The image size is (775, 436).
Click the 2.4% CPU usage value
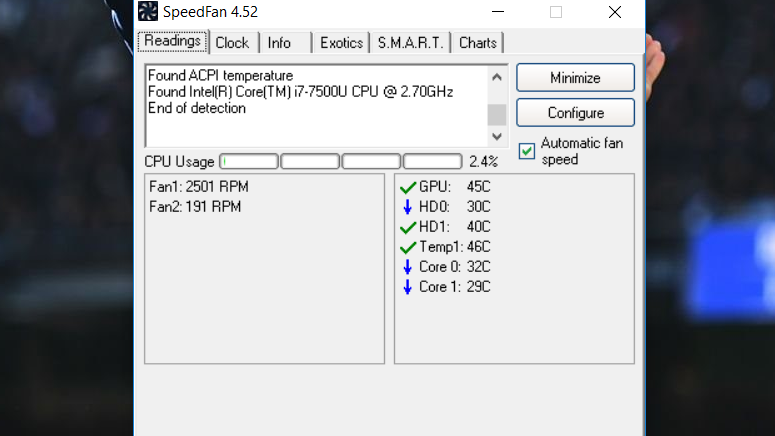click(x=483, y=162)
